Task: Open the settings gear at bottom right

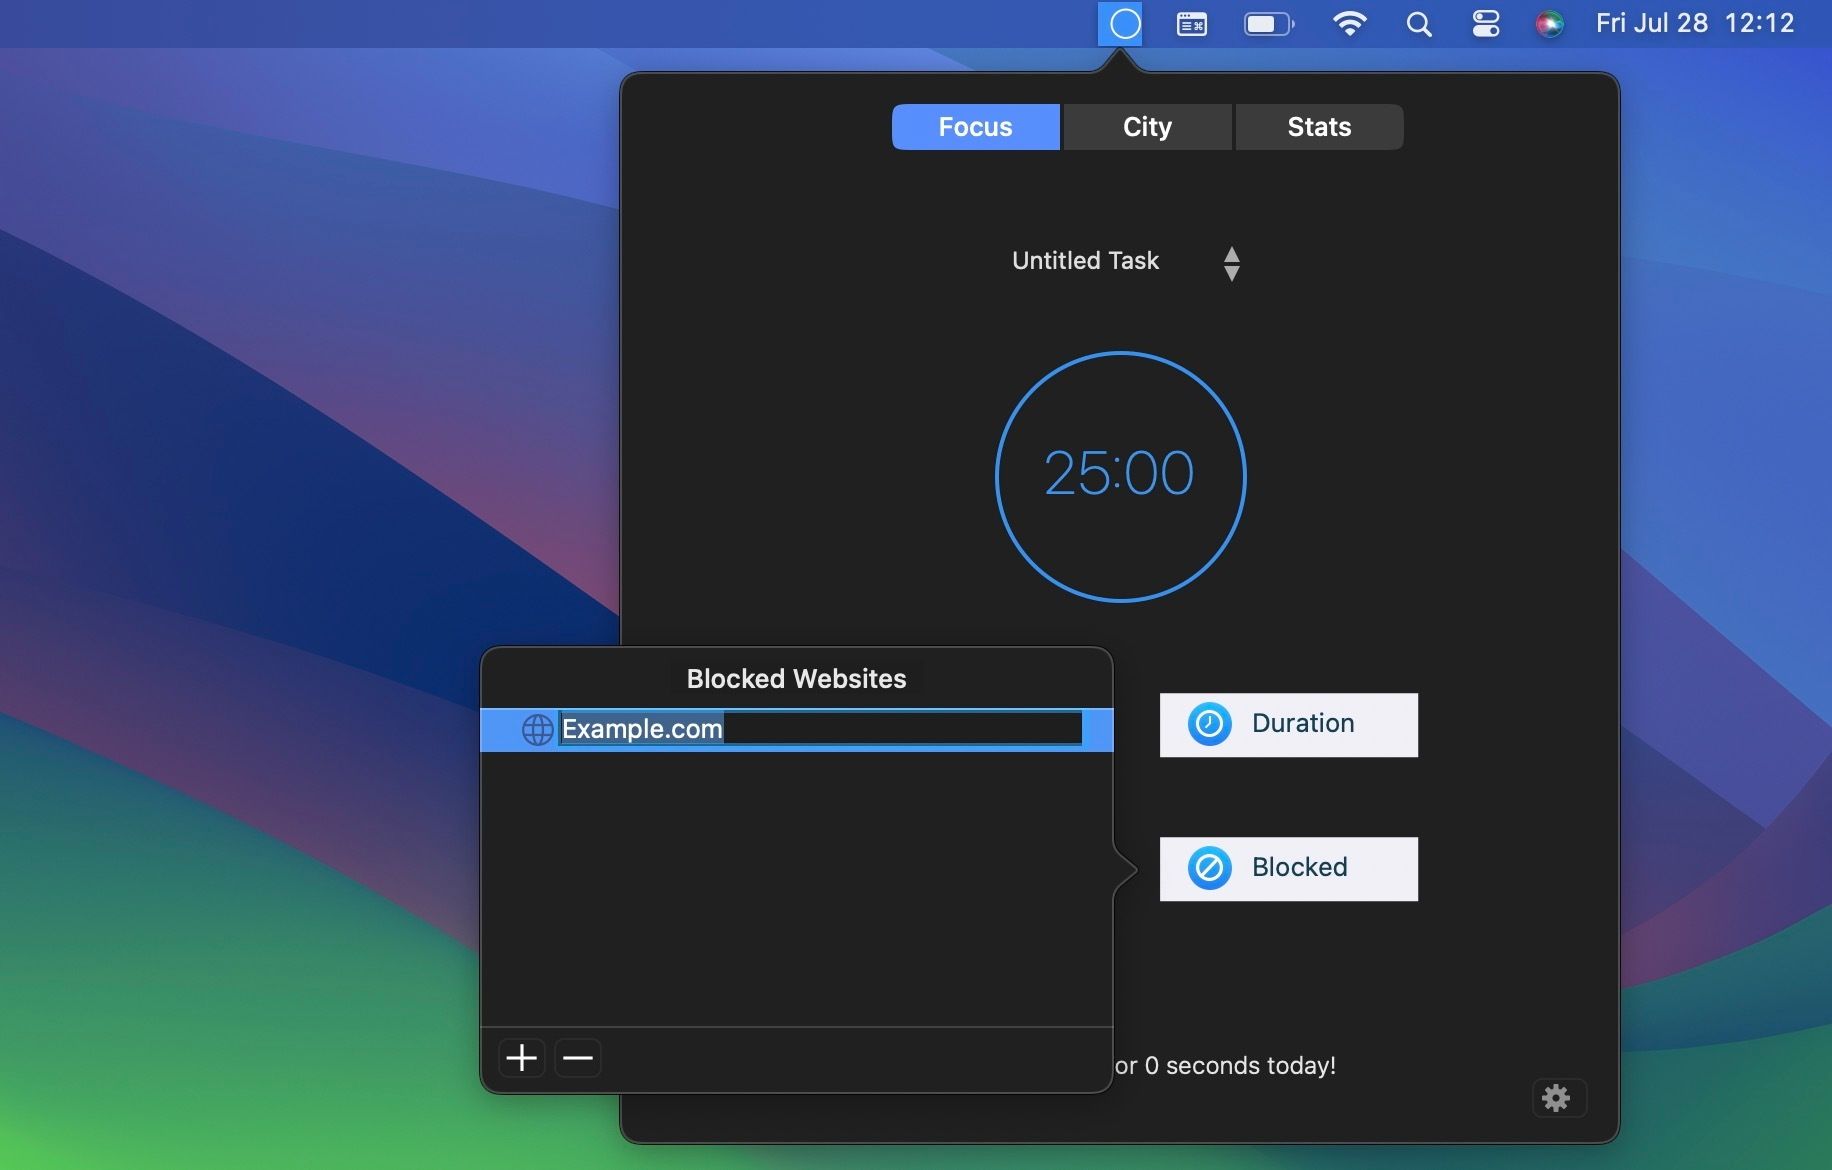Action: [1559, 1098]
